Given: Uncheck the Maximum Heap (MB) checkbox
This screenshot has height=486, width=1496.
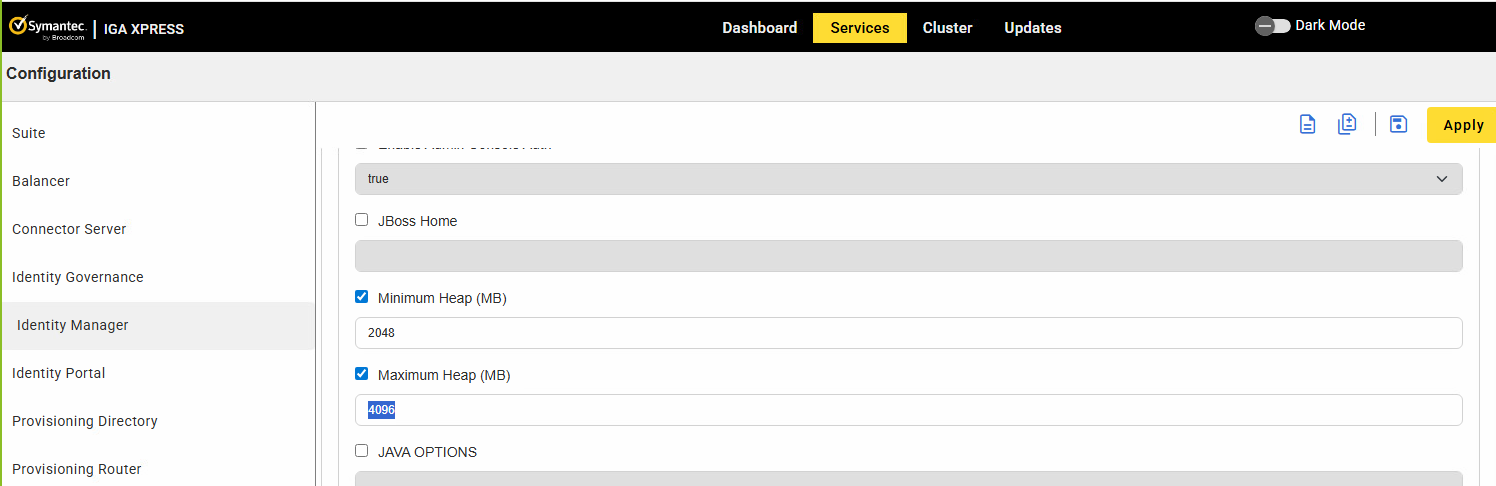Looking at the screenshot, I should (x=362, y=374).
